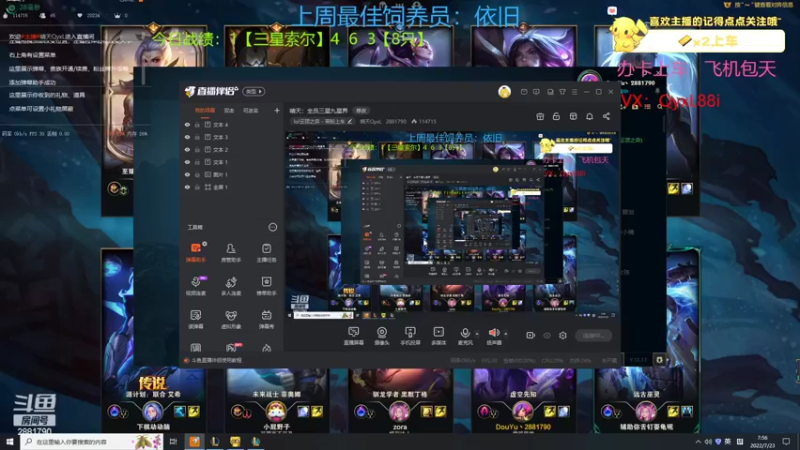Screen dimensions: 800x450
Task: Open the round more-options button in the toolbox header
Action: point(272,227)
